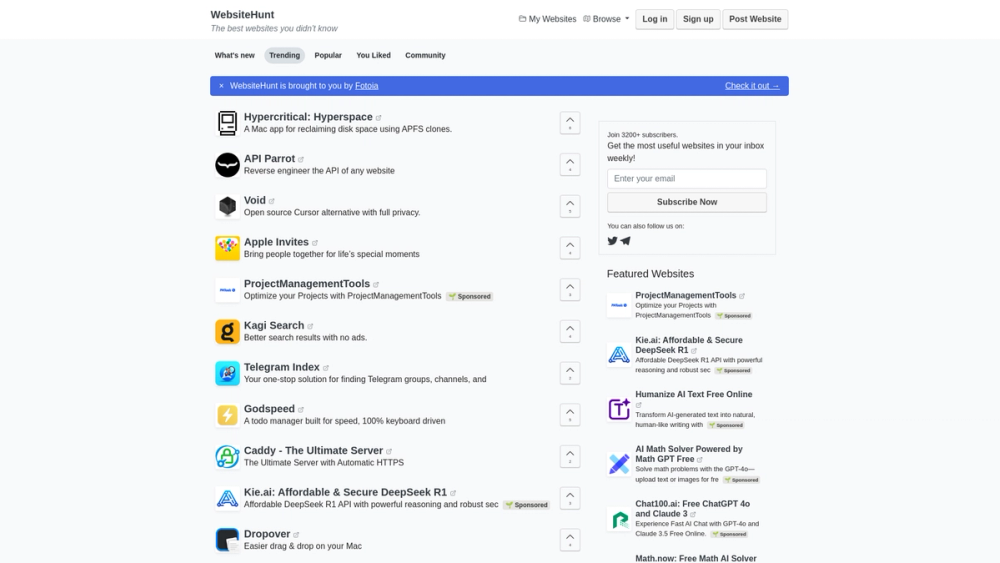This screenshot has height=563, width=1000.
Task: Open the Dropover app icon
Action: click(x=227, y=540)
